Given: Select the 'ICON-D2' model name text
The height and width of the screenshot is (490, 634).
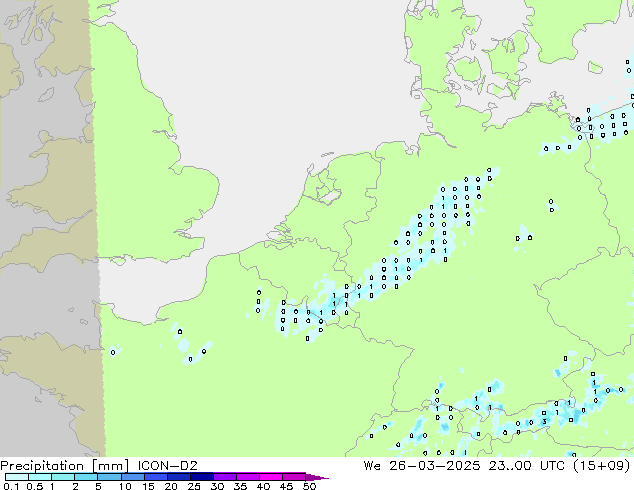Looking at the screenshot, I should point(167,466).
